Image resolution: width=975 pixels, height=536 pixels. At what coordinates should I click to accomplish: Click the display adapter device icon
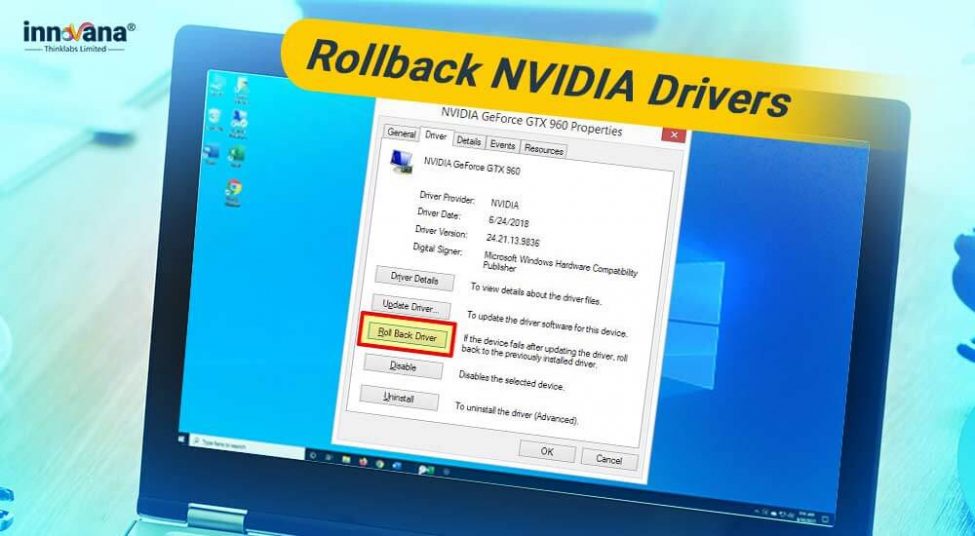[x=402, y=160]
